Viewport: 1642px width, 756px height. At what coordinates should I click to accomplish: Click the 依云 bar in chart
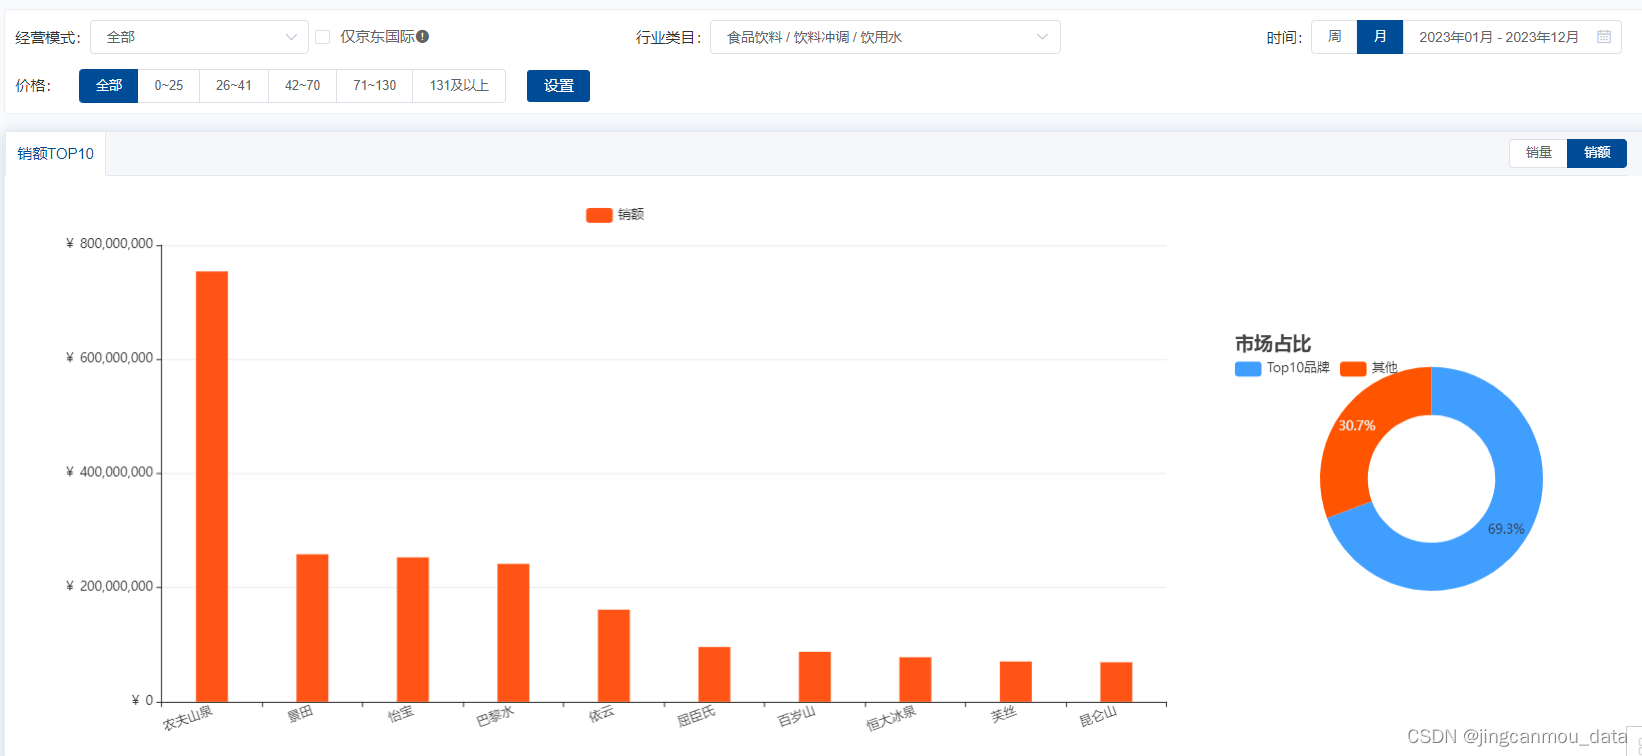point(614,656)
